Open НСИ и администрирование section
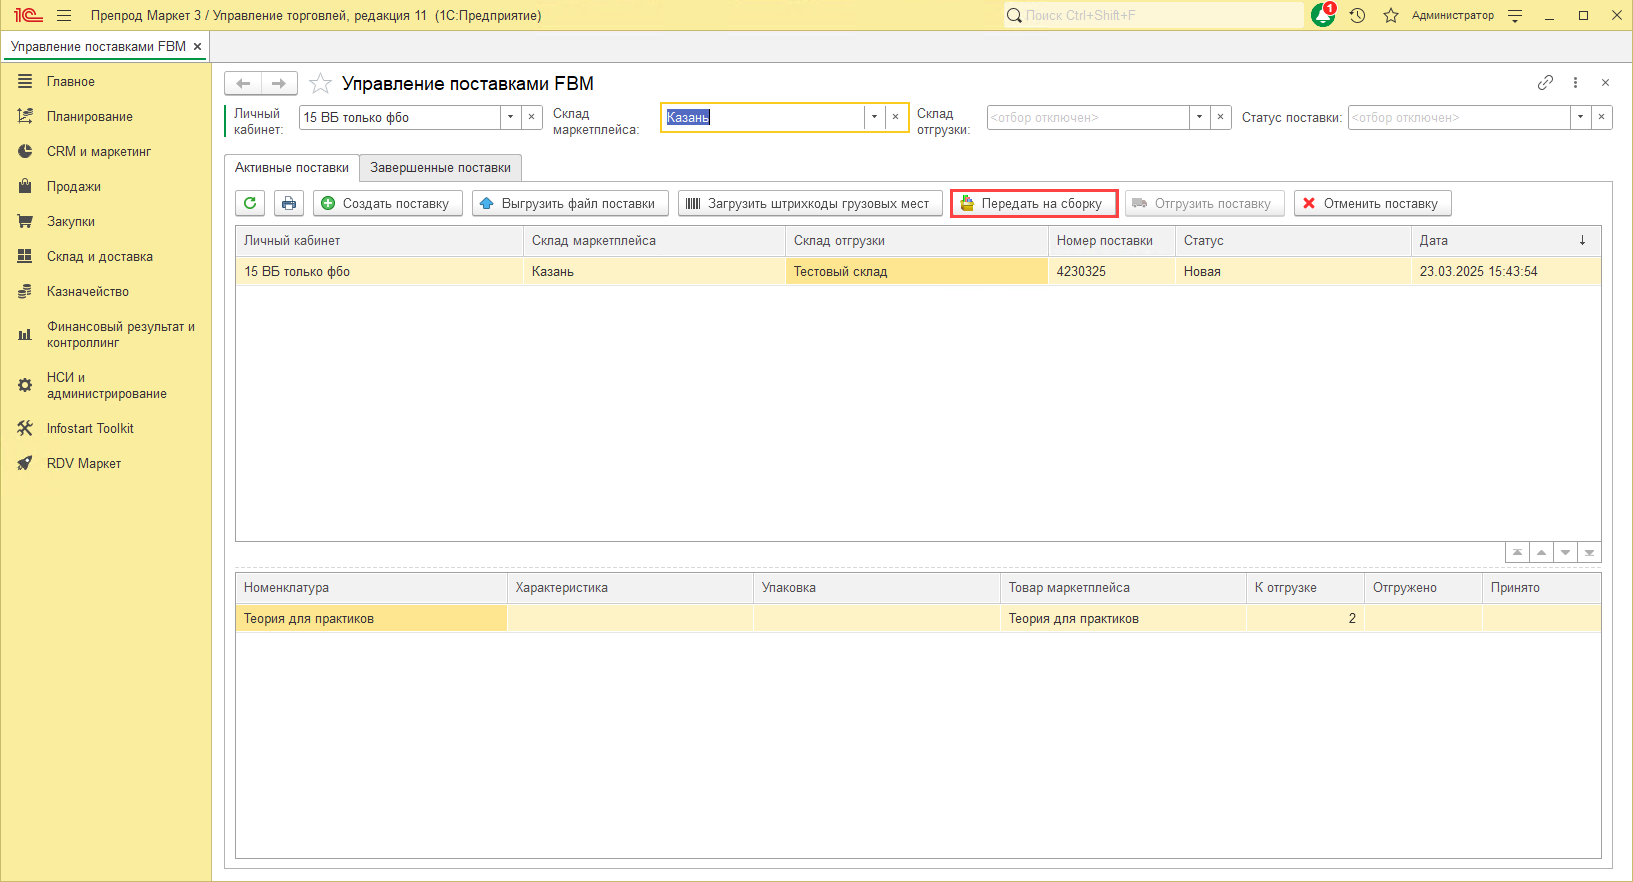This screenshot has width=1633, height=882. coord(106,386)
